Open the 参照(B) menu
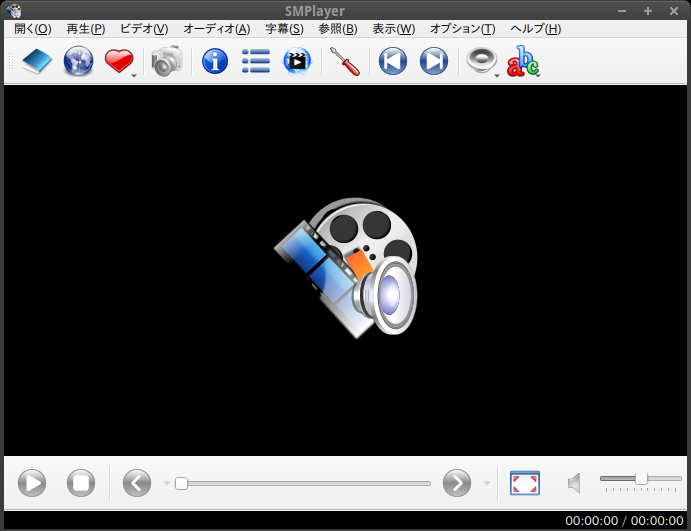The height and width of the screenshot is (531, 691). (338, 29)
